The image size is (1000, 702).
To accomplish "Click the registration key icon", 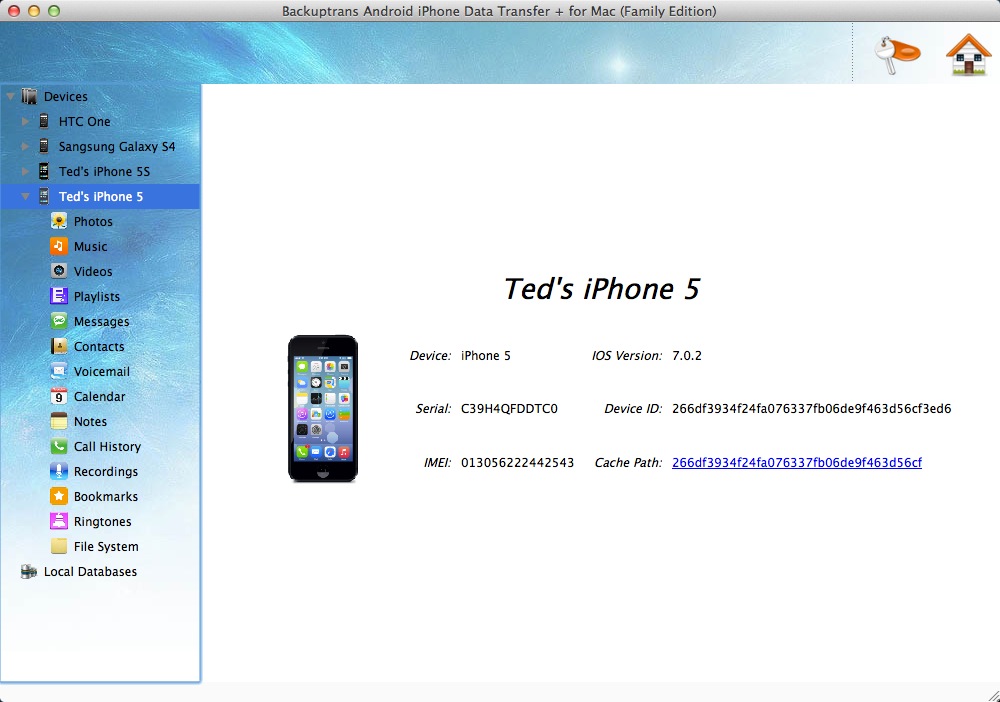I will (897, 55).
